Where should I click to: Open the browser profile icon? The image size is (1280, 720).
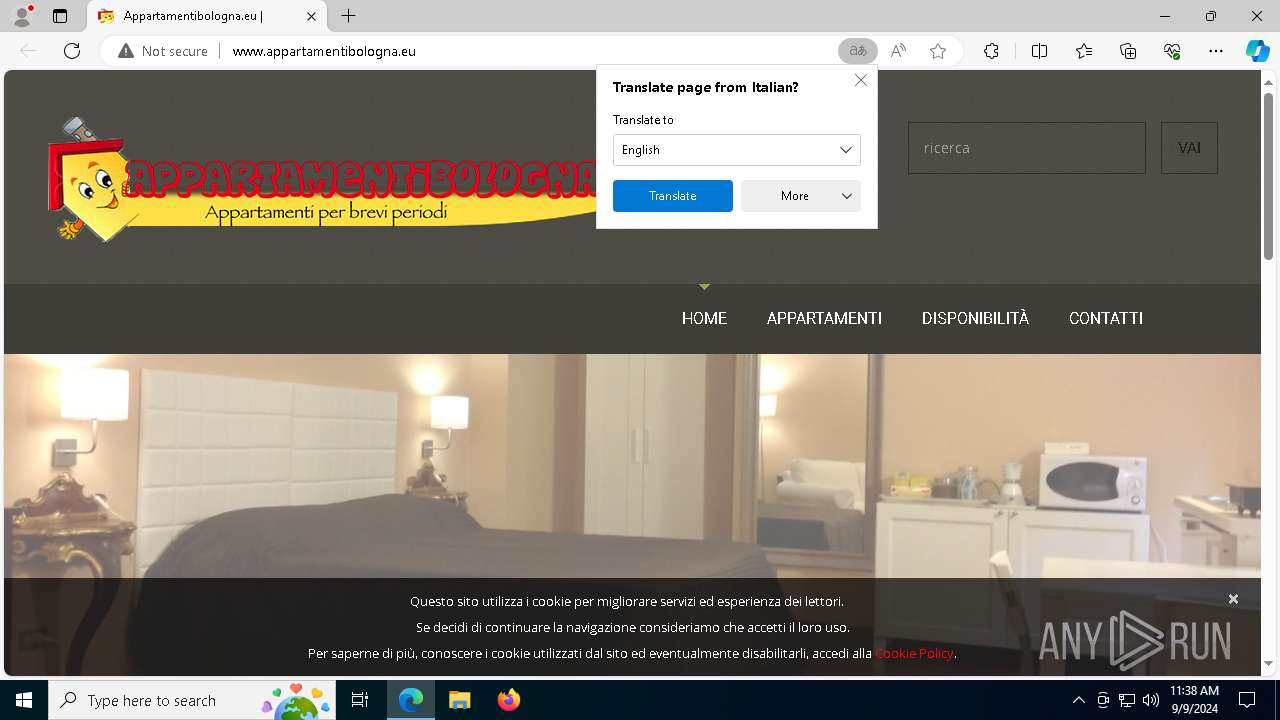pos(21,16)
